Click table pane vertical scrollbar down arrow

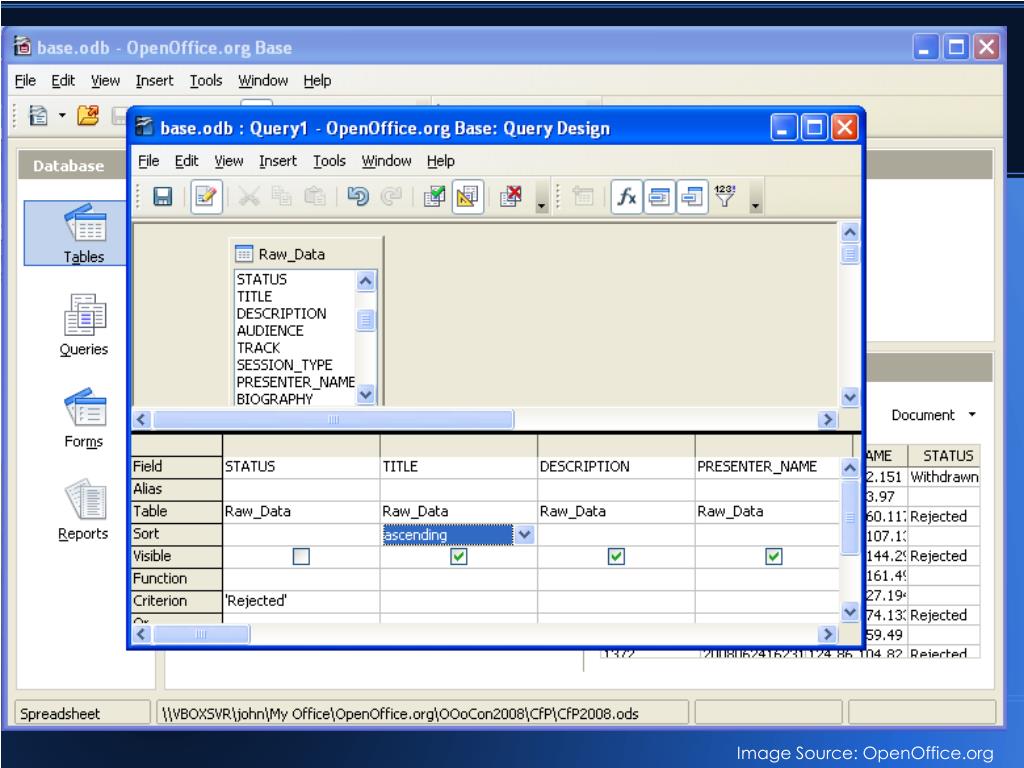click(850, 396)
